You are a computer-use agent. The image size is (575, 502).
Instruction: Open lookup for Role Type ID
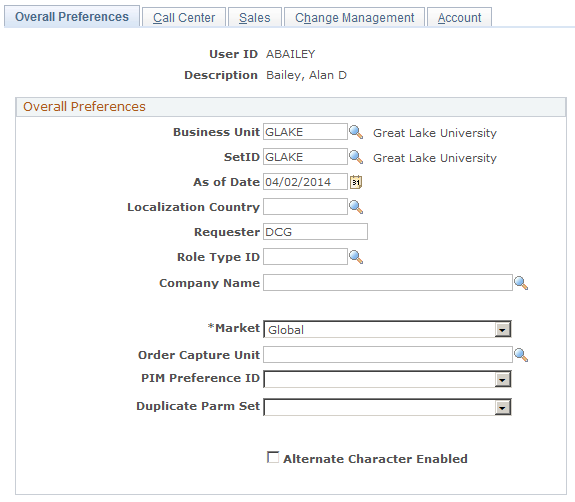356,257
